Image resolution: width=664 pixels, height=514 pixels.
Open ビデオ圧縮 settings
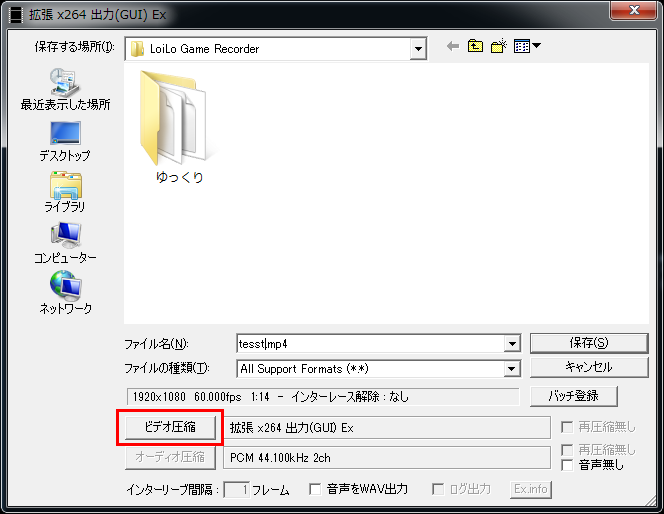coord(170,427)
